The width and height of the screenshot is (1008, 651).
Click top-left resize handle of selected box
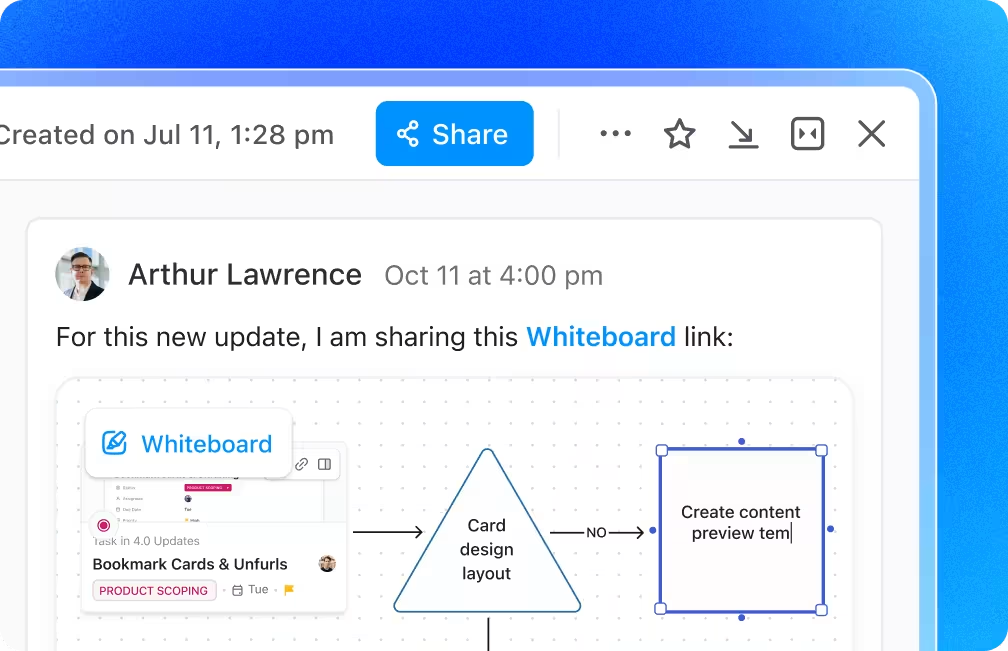point(662,450)
